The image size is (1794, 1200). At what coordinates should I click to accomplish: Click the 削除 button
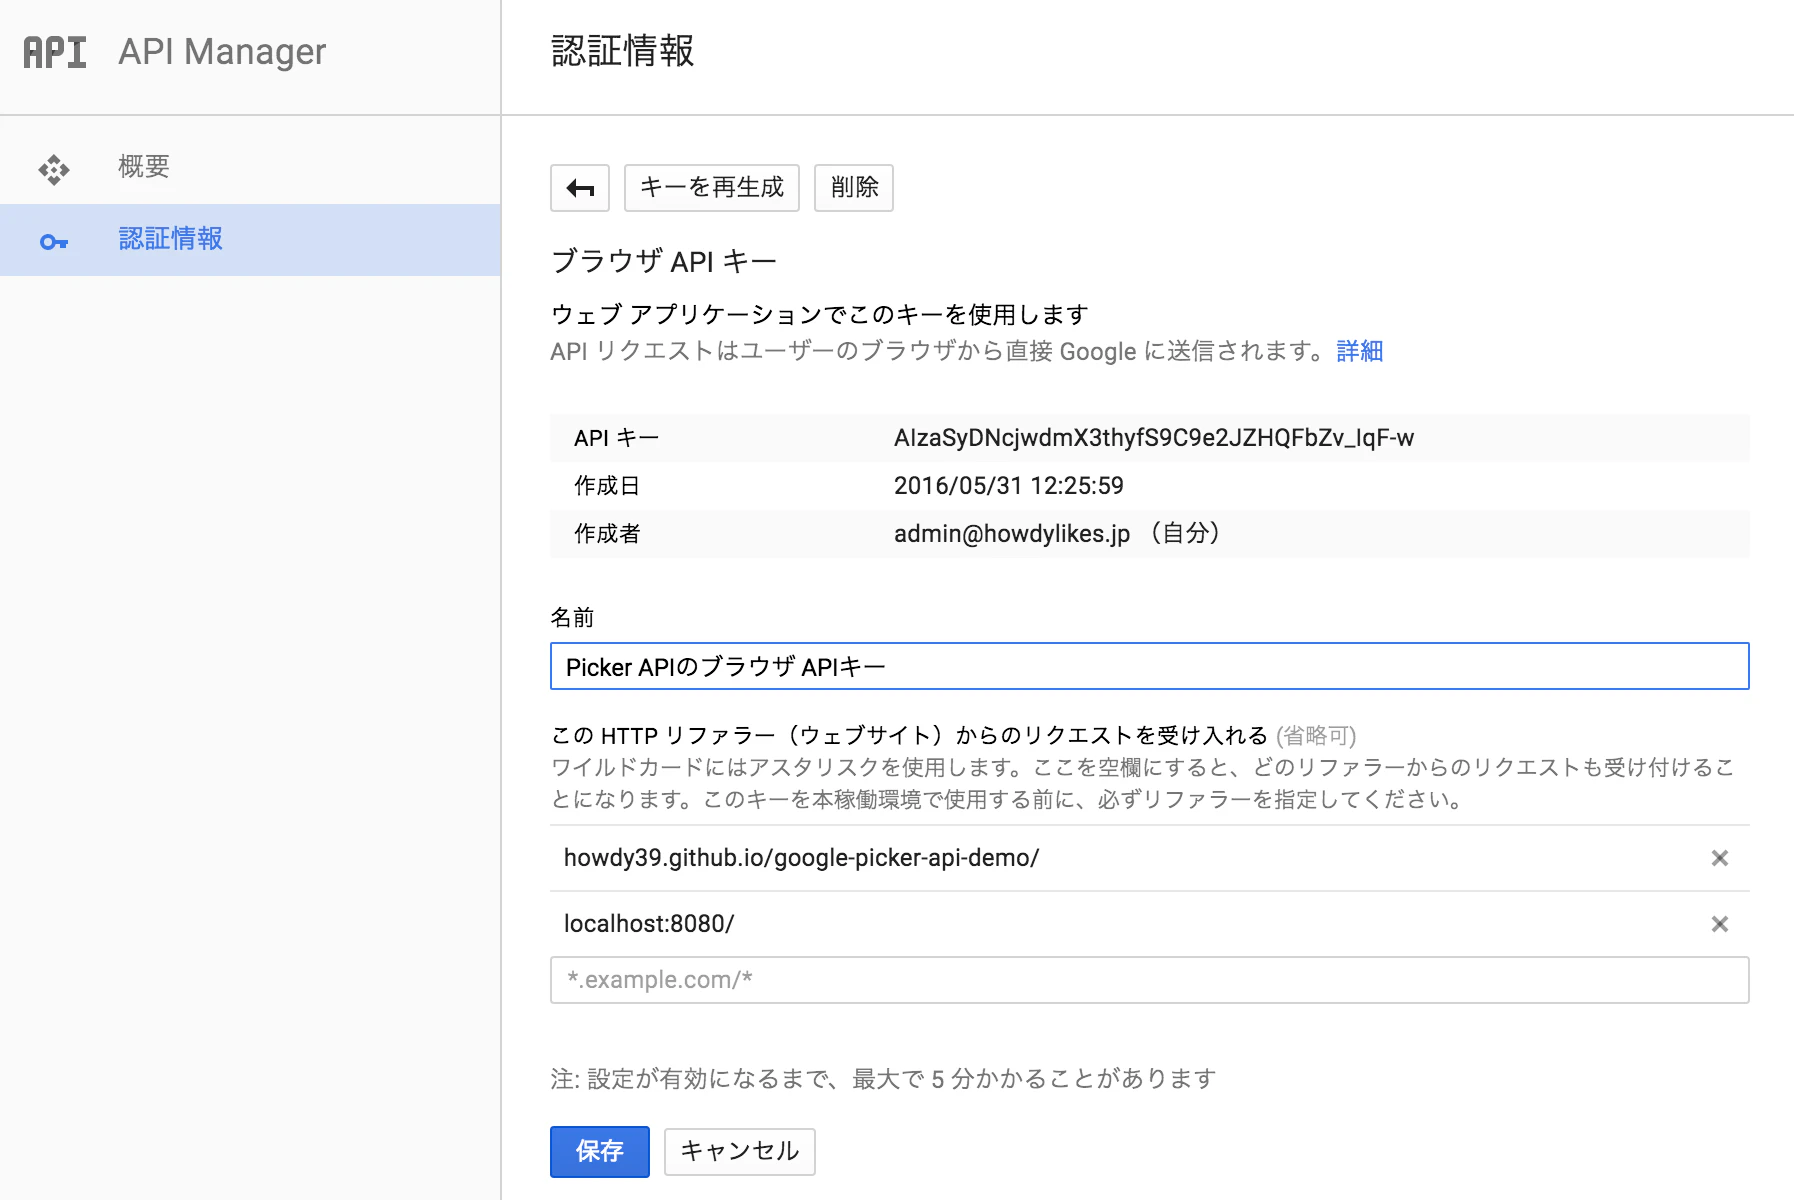point(854,188)
